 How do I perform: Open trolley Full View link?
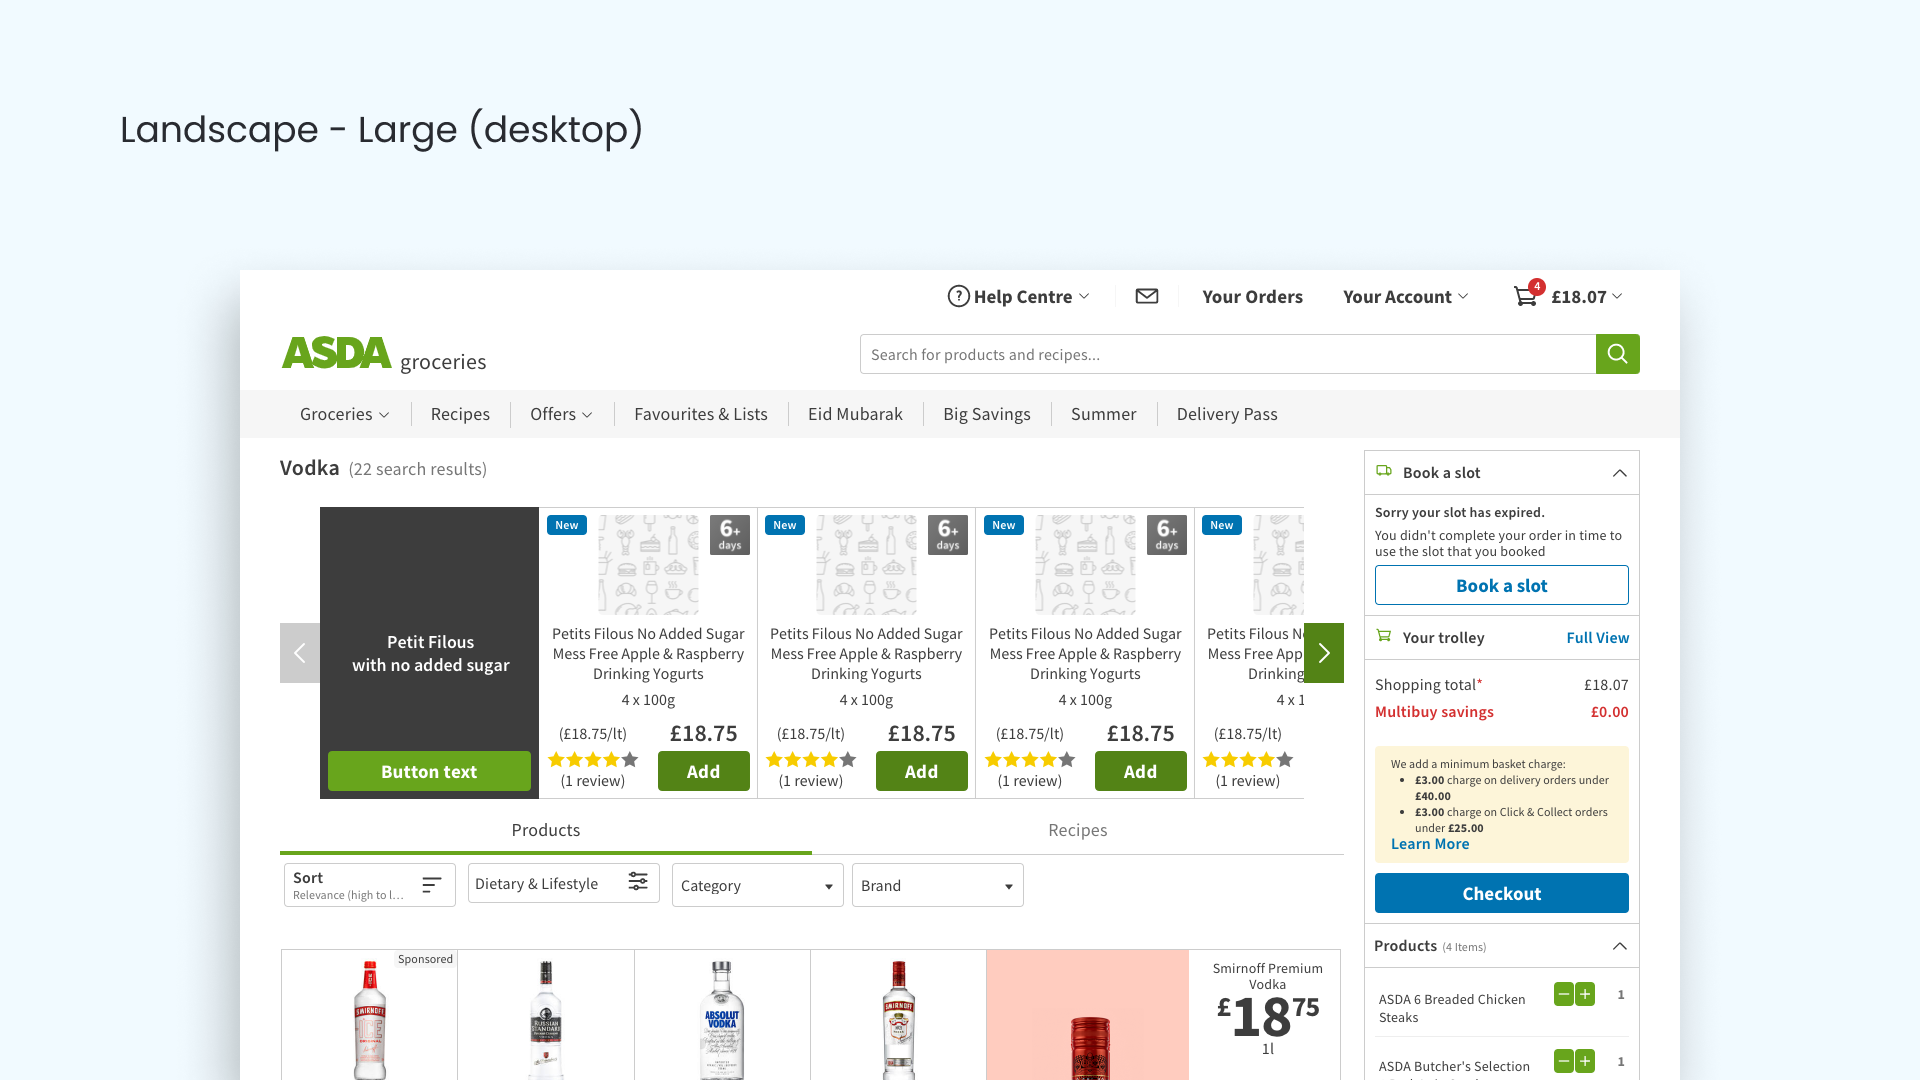[x=1598, y=638]
